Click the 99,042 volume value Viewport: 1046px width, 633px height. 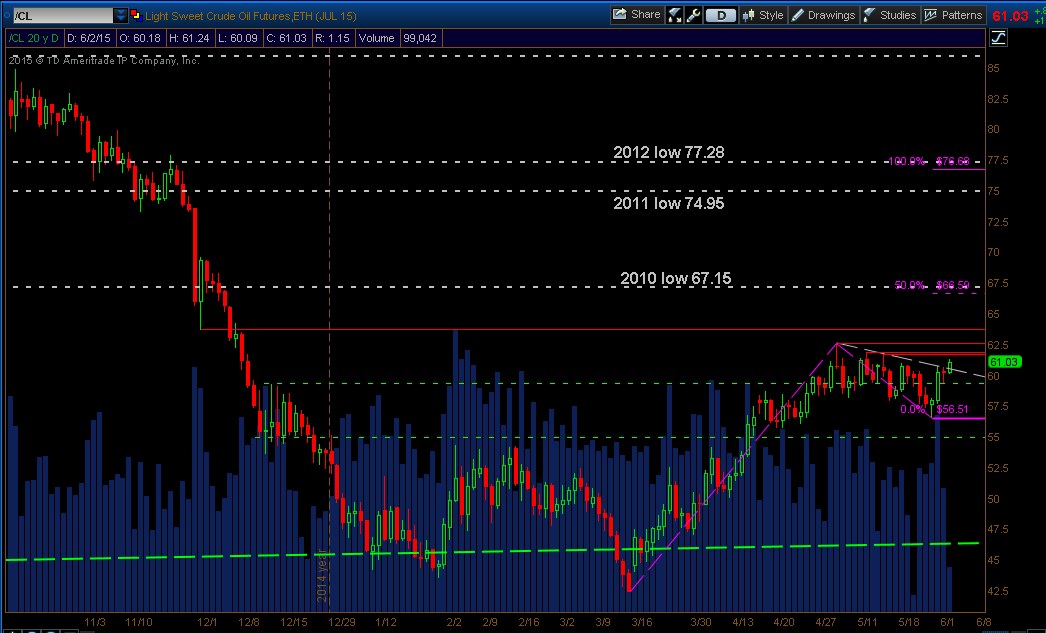[420, 38]
